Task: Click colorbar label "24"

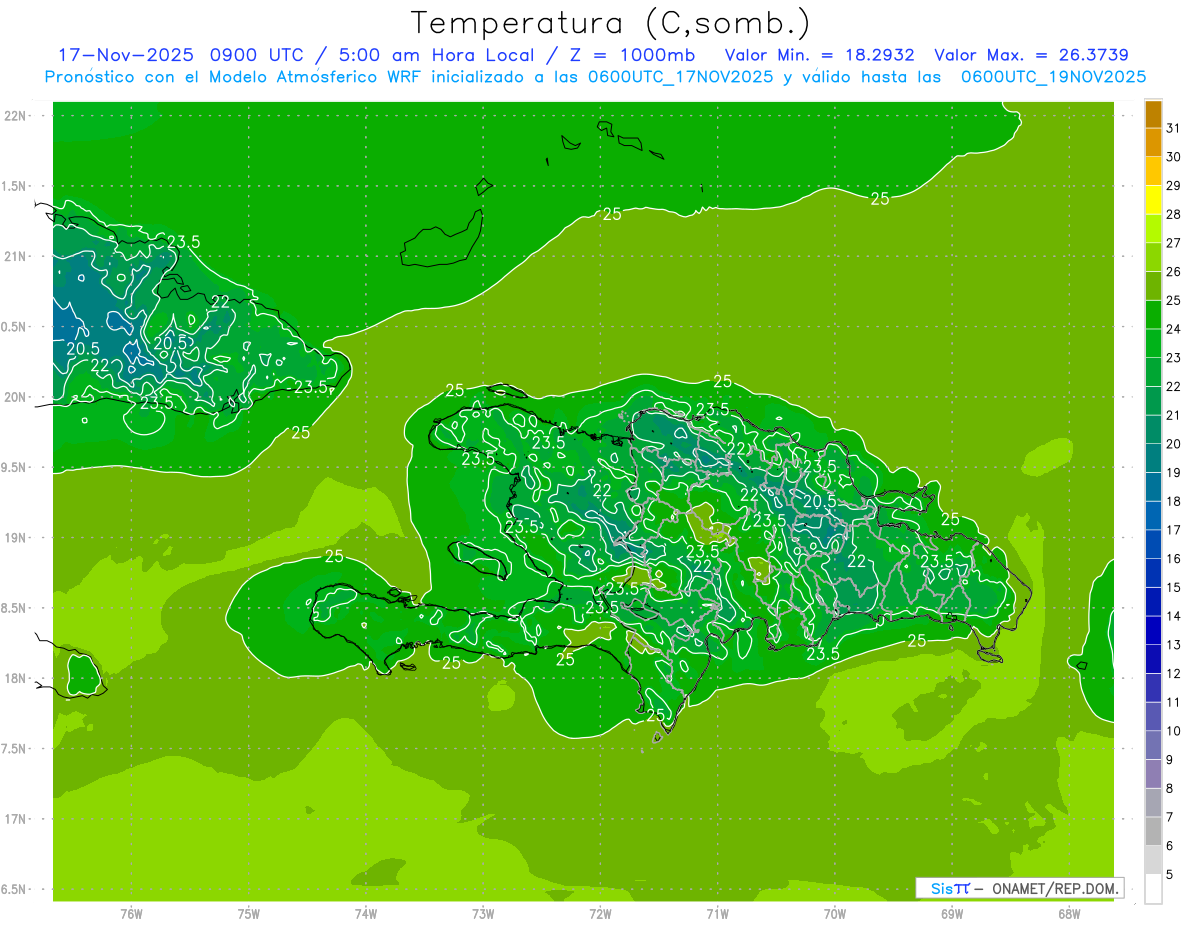Action: click(1174, 329)
